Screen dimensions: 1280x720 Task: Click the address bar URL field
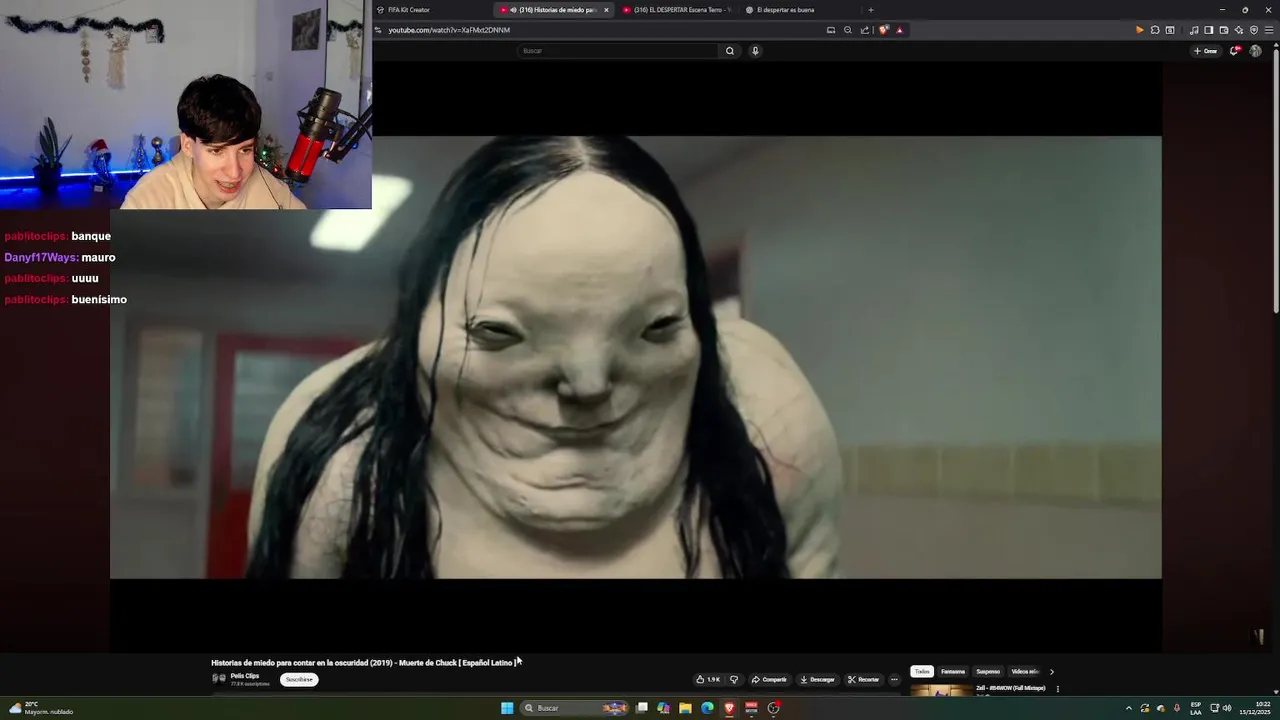click(600, 30)
